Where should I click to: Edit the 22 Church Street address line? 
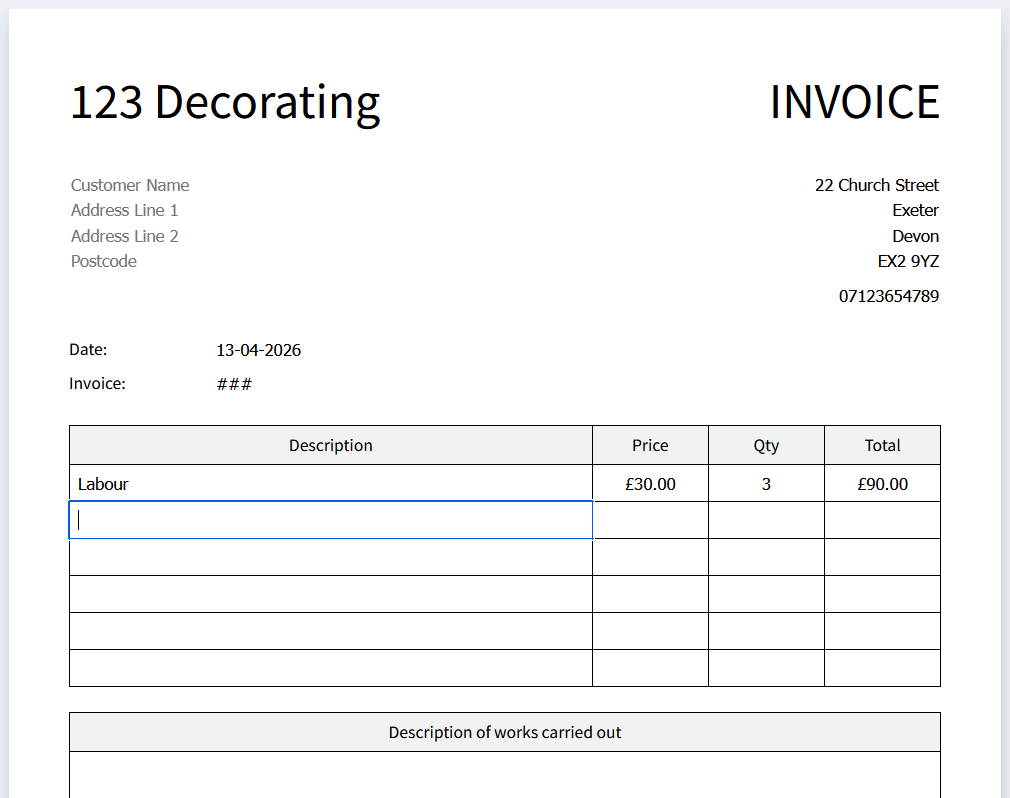pyautogui.click(x=877, y=185)
